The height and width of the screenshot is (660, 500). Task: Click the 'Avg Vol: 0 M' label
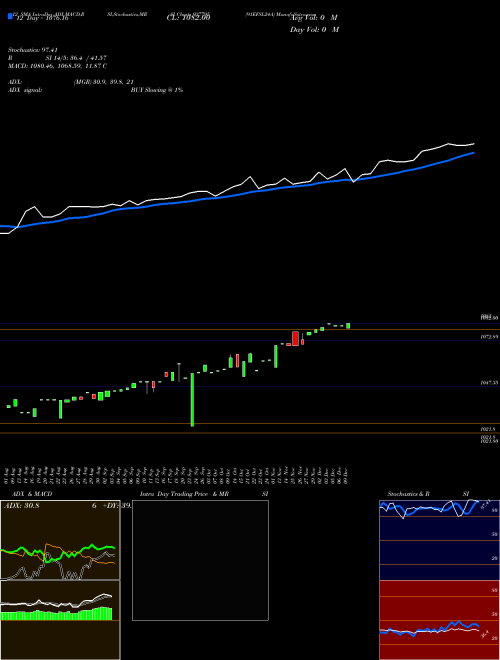click(x=314, y=18)
